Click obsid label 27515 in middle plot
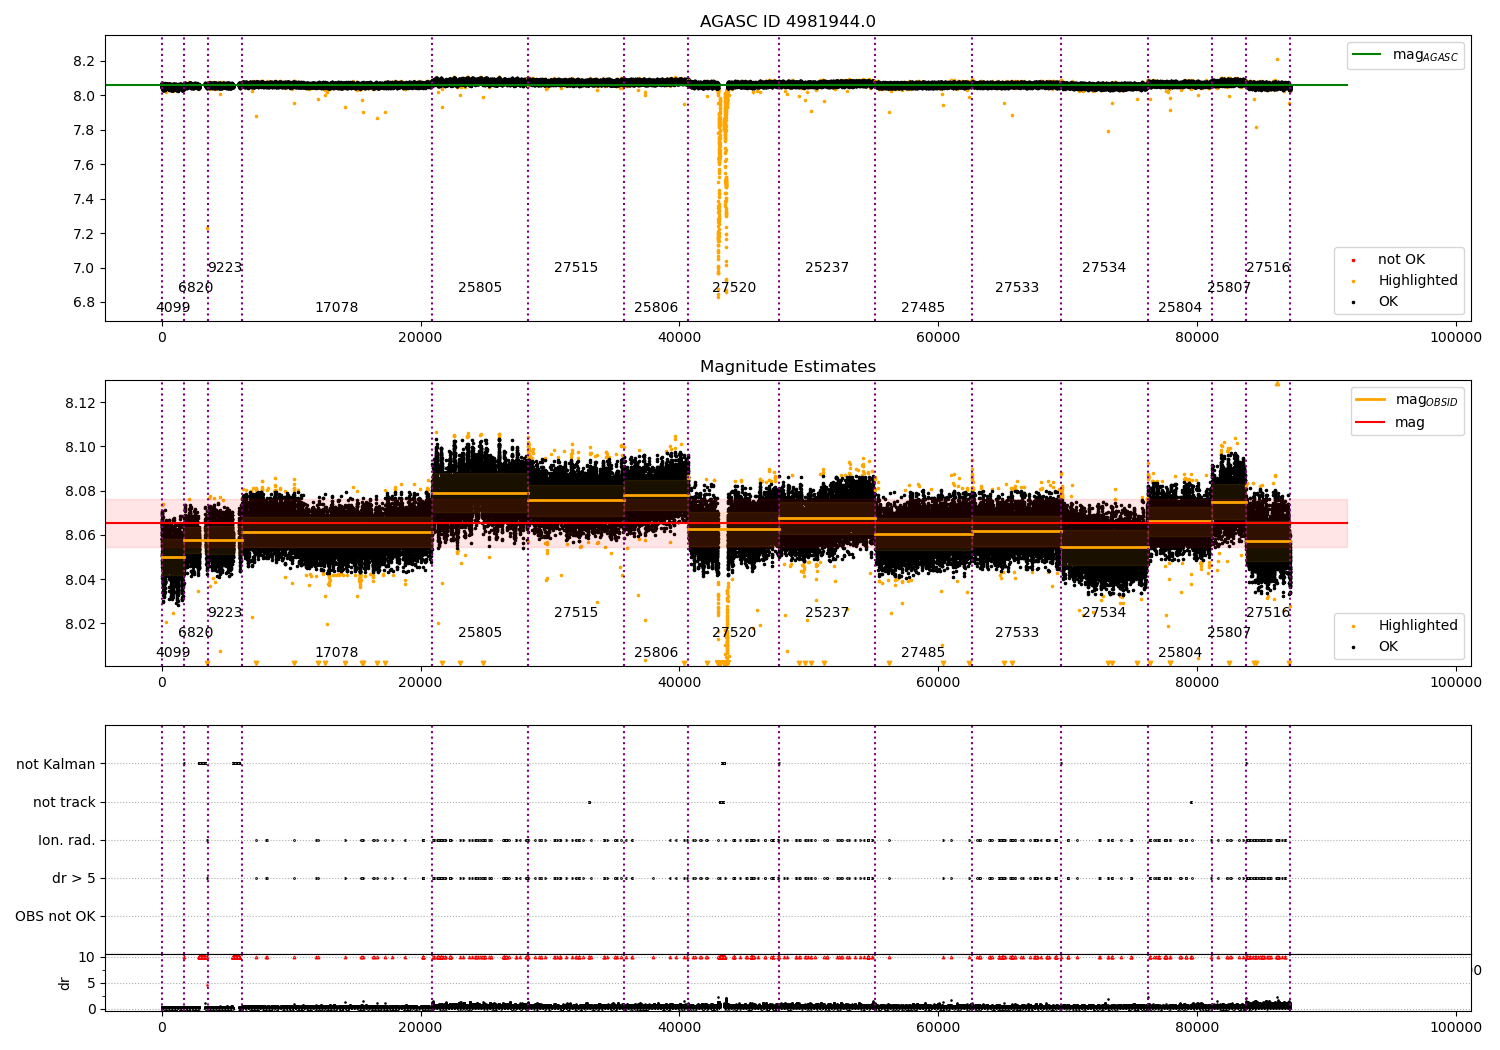The width and height of the screenshot is (1500, 1050). (576, 613)
